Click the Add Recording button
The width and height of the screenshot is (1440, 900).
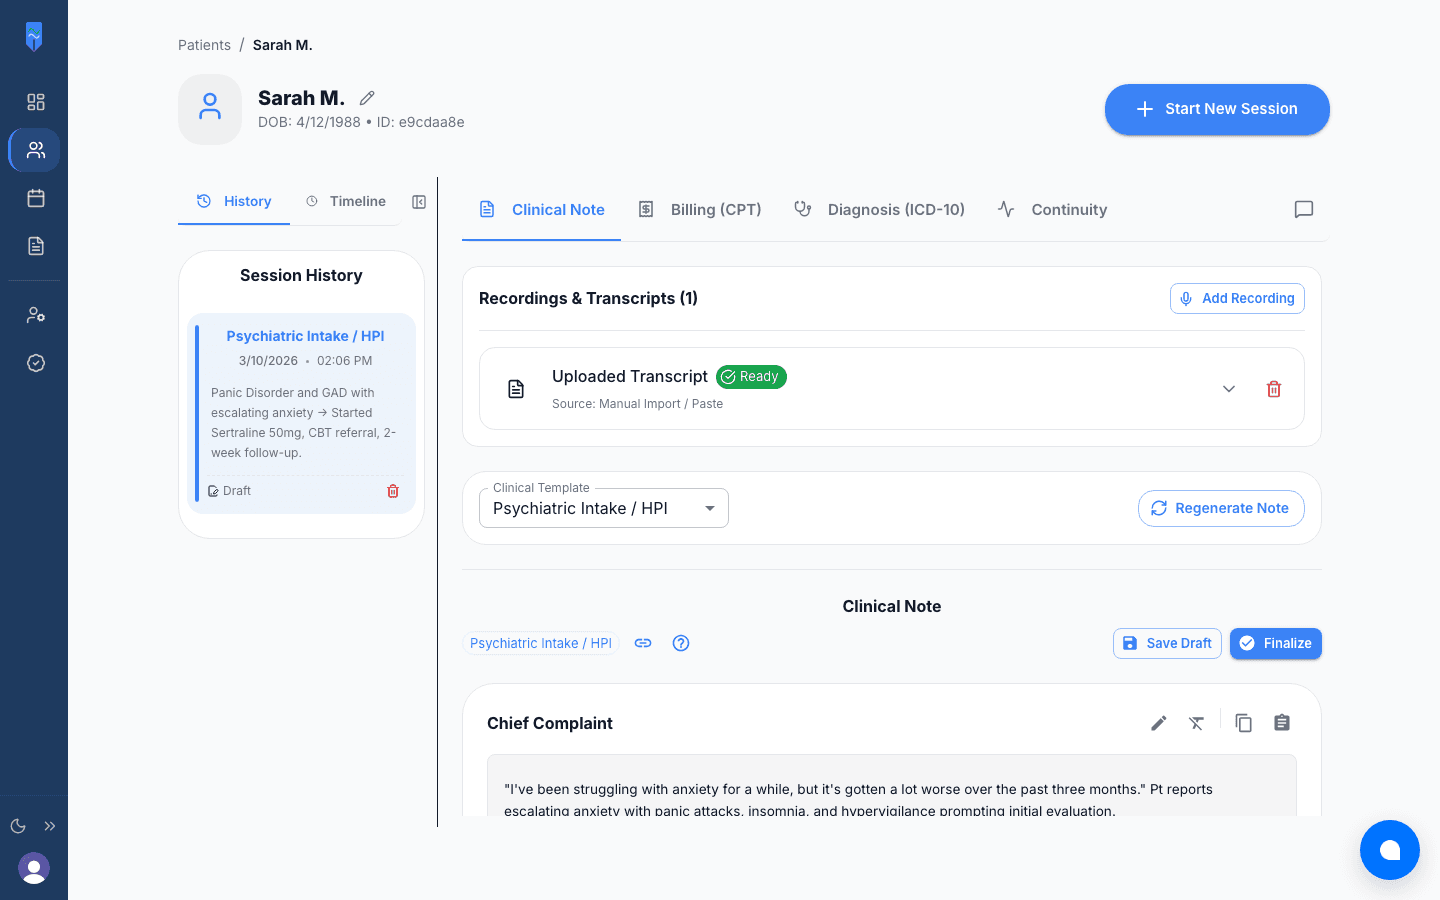(1237, 298)
